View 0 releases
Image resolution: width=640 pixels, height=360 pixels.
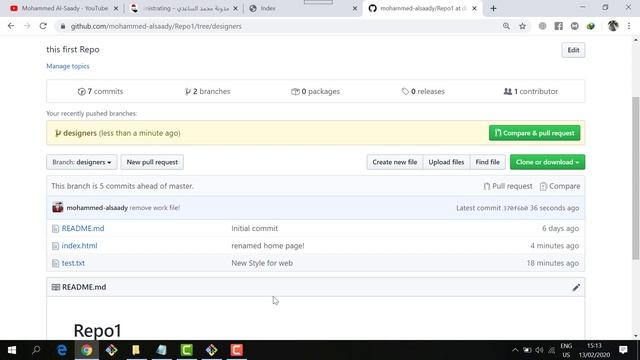pos(423,91)
